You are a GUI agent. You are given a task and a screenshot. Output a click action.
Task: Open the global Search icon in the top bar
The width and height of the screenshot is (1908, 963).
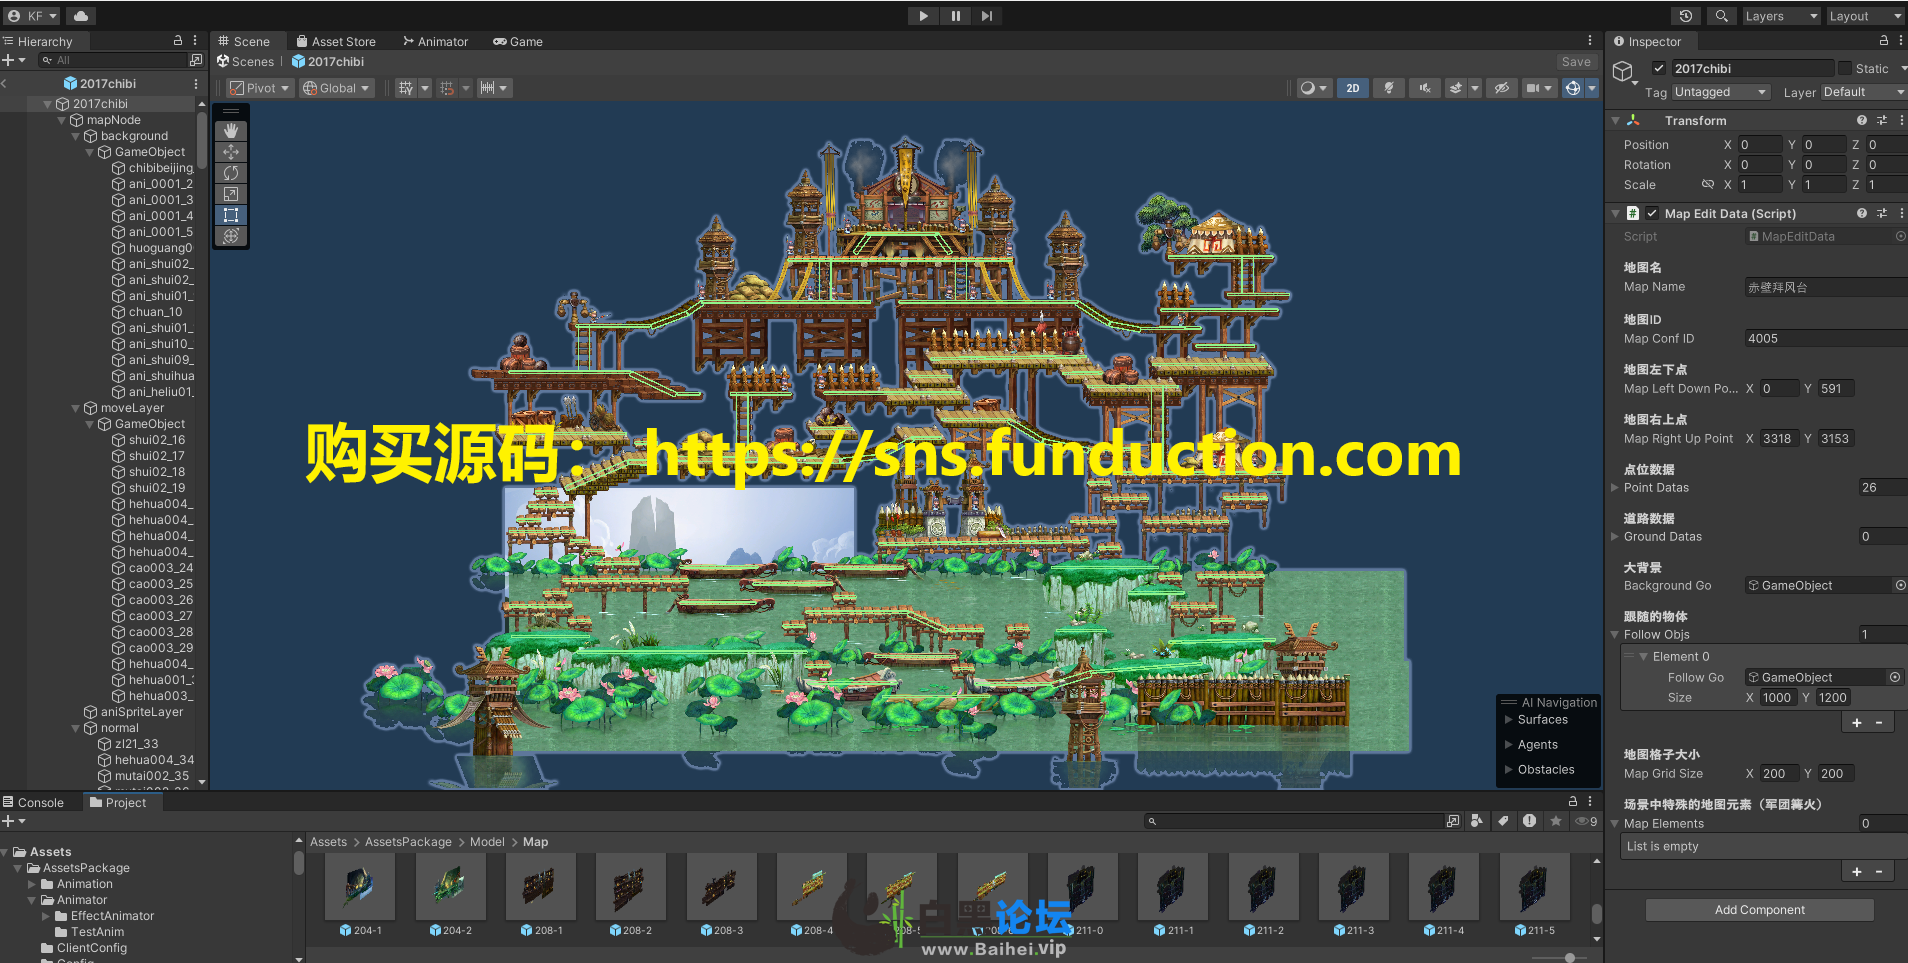tap(1721, 16)
